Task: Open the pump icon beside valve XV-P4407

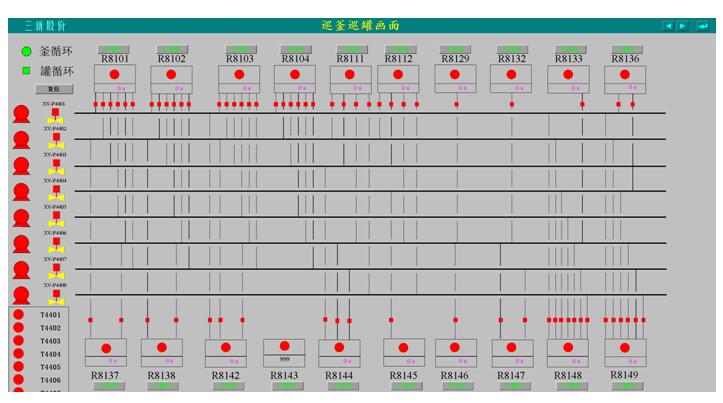Action: coord(21,270)
